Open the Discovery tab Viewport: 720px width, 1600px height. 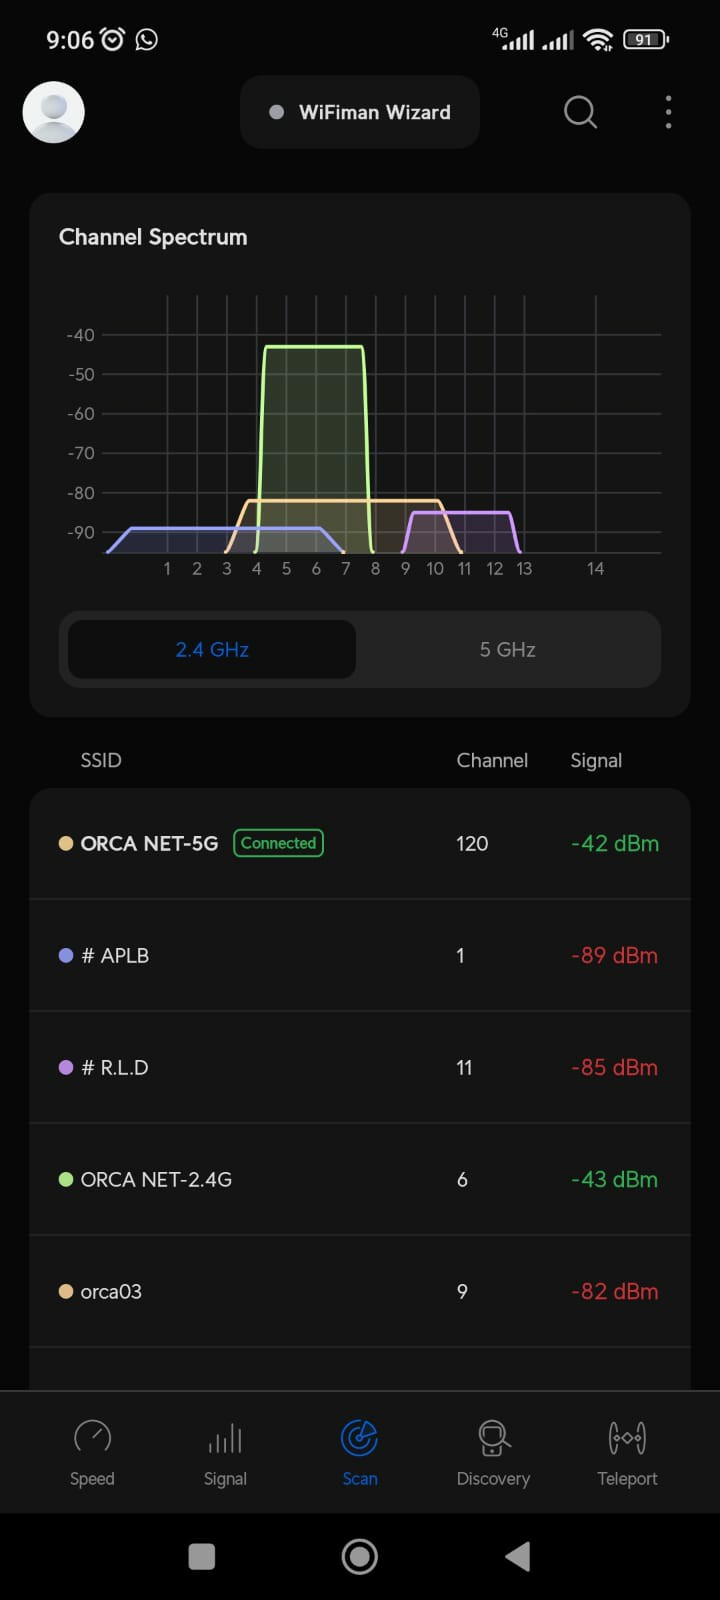pyautogui.click(x=493, y=1451)
